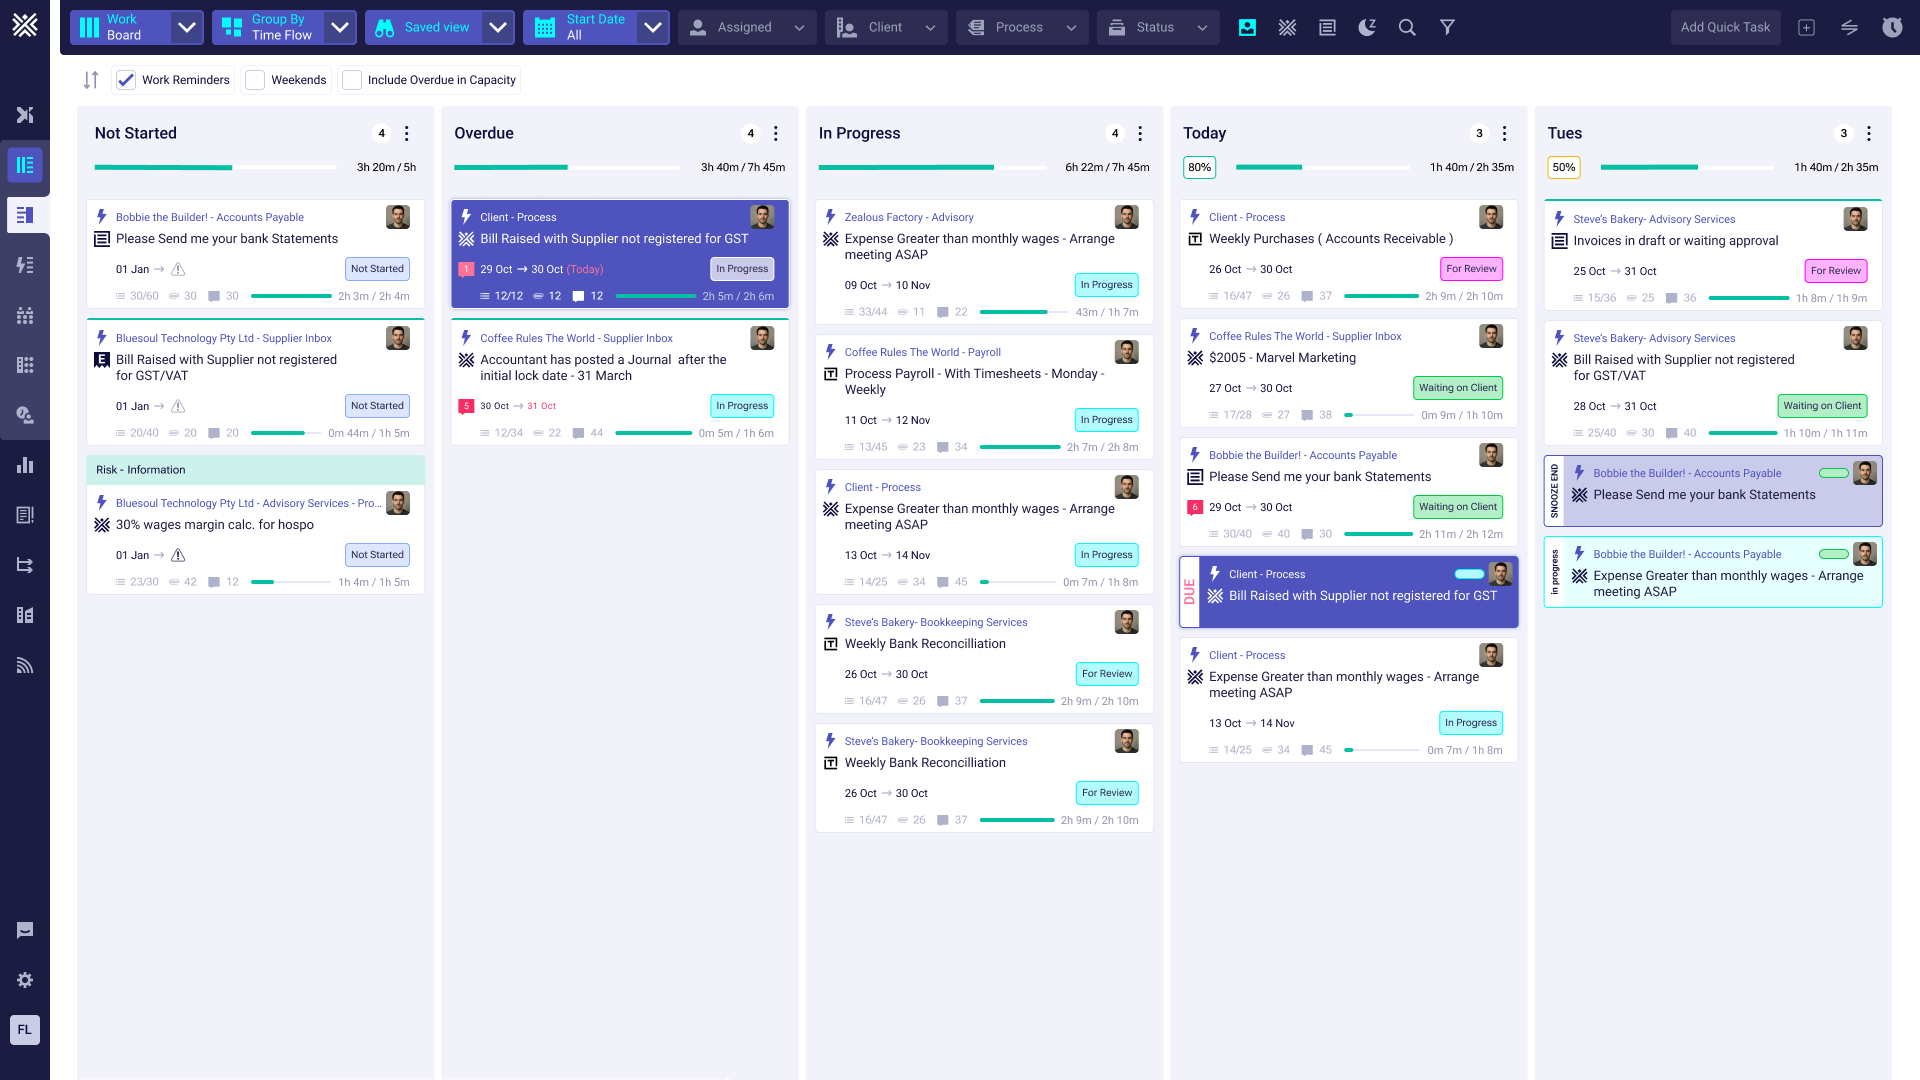Click the RSS feed icon in sidebar
The height and width of the screenshot is (1080, 1920).
click(25, 665)
